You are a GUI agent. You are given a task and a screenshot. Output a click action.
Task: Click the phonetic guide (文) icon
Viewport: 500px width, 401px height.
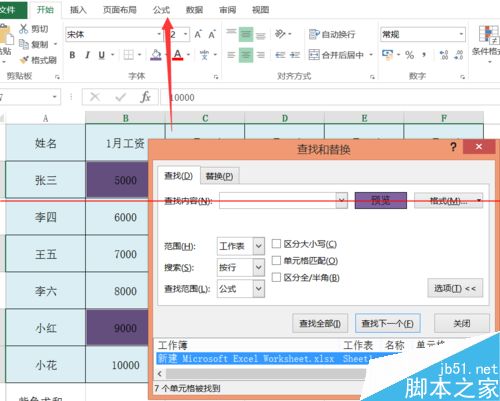point(204,55)
